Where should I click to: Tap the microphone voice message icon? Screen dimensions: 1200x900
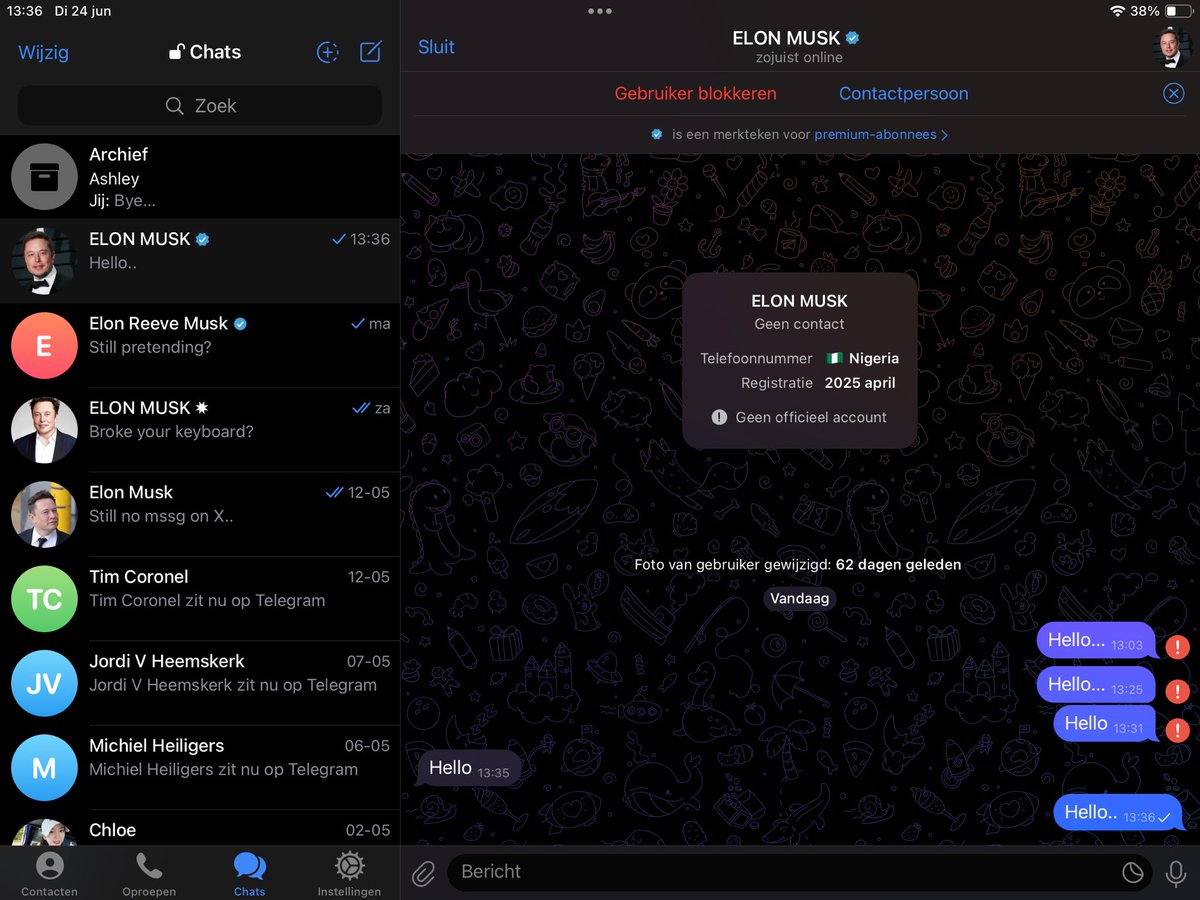point(1176,872)
